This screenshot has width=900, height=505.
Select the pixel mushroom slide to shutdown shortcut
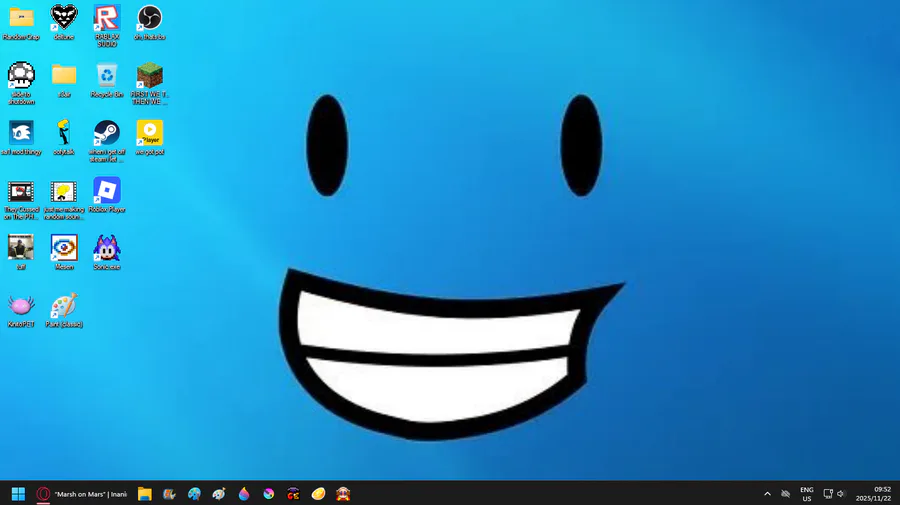pyautogui.click(x=21, y=75)
